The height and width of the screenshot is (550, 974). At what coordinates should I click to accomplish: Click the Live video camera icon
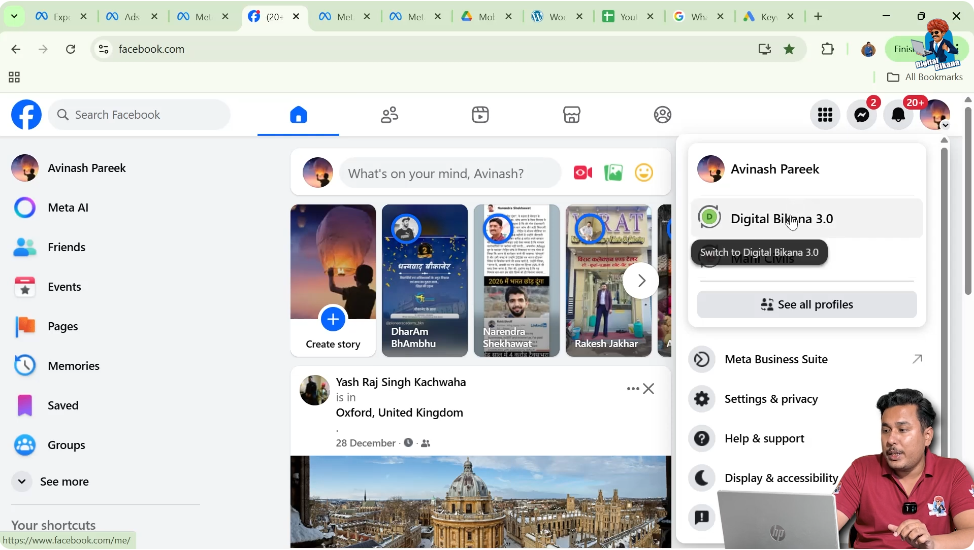583,173
